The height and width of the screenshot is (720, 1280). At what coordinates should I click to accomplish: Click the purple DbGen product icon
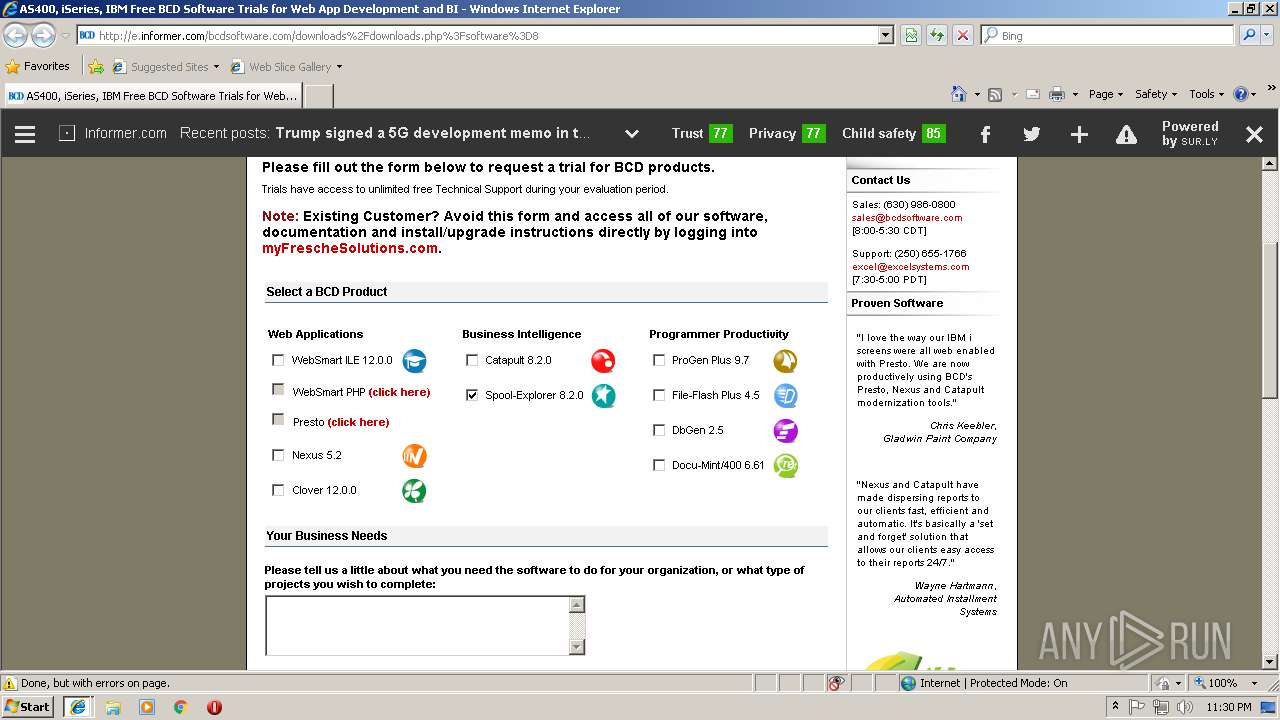(785, 431)
